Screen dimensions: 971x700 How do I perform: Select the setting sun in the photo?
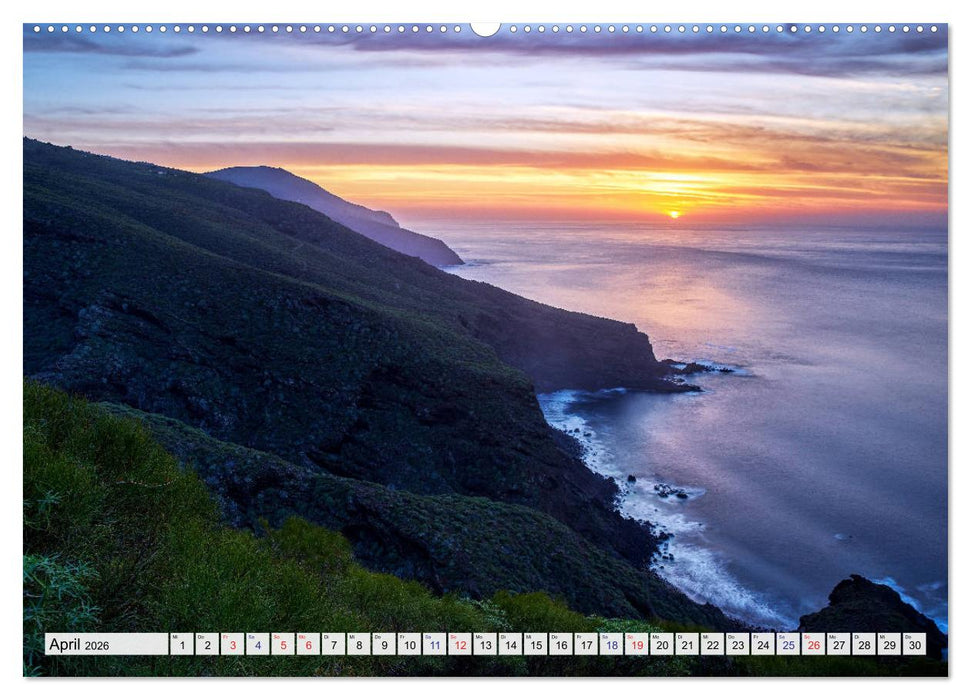(676, 212)
